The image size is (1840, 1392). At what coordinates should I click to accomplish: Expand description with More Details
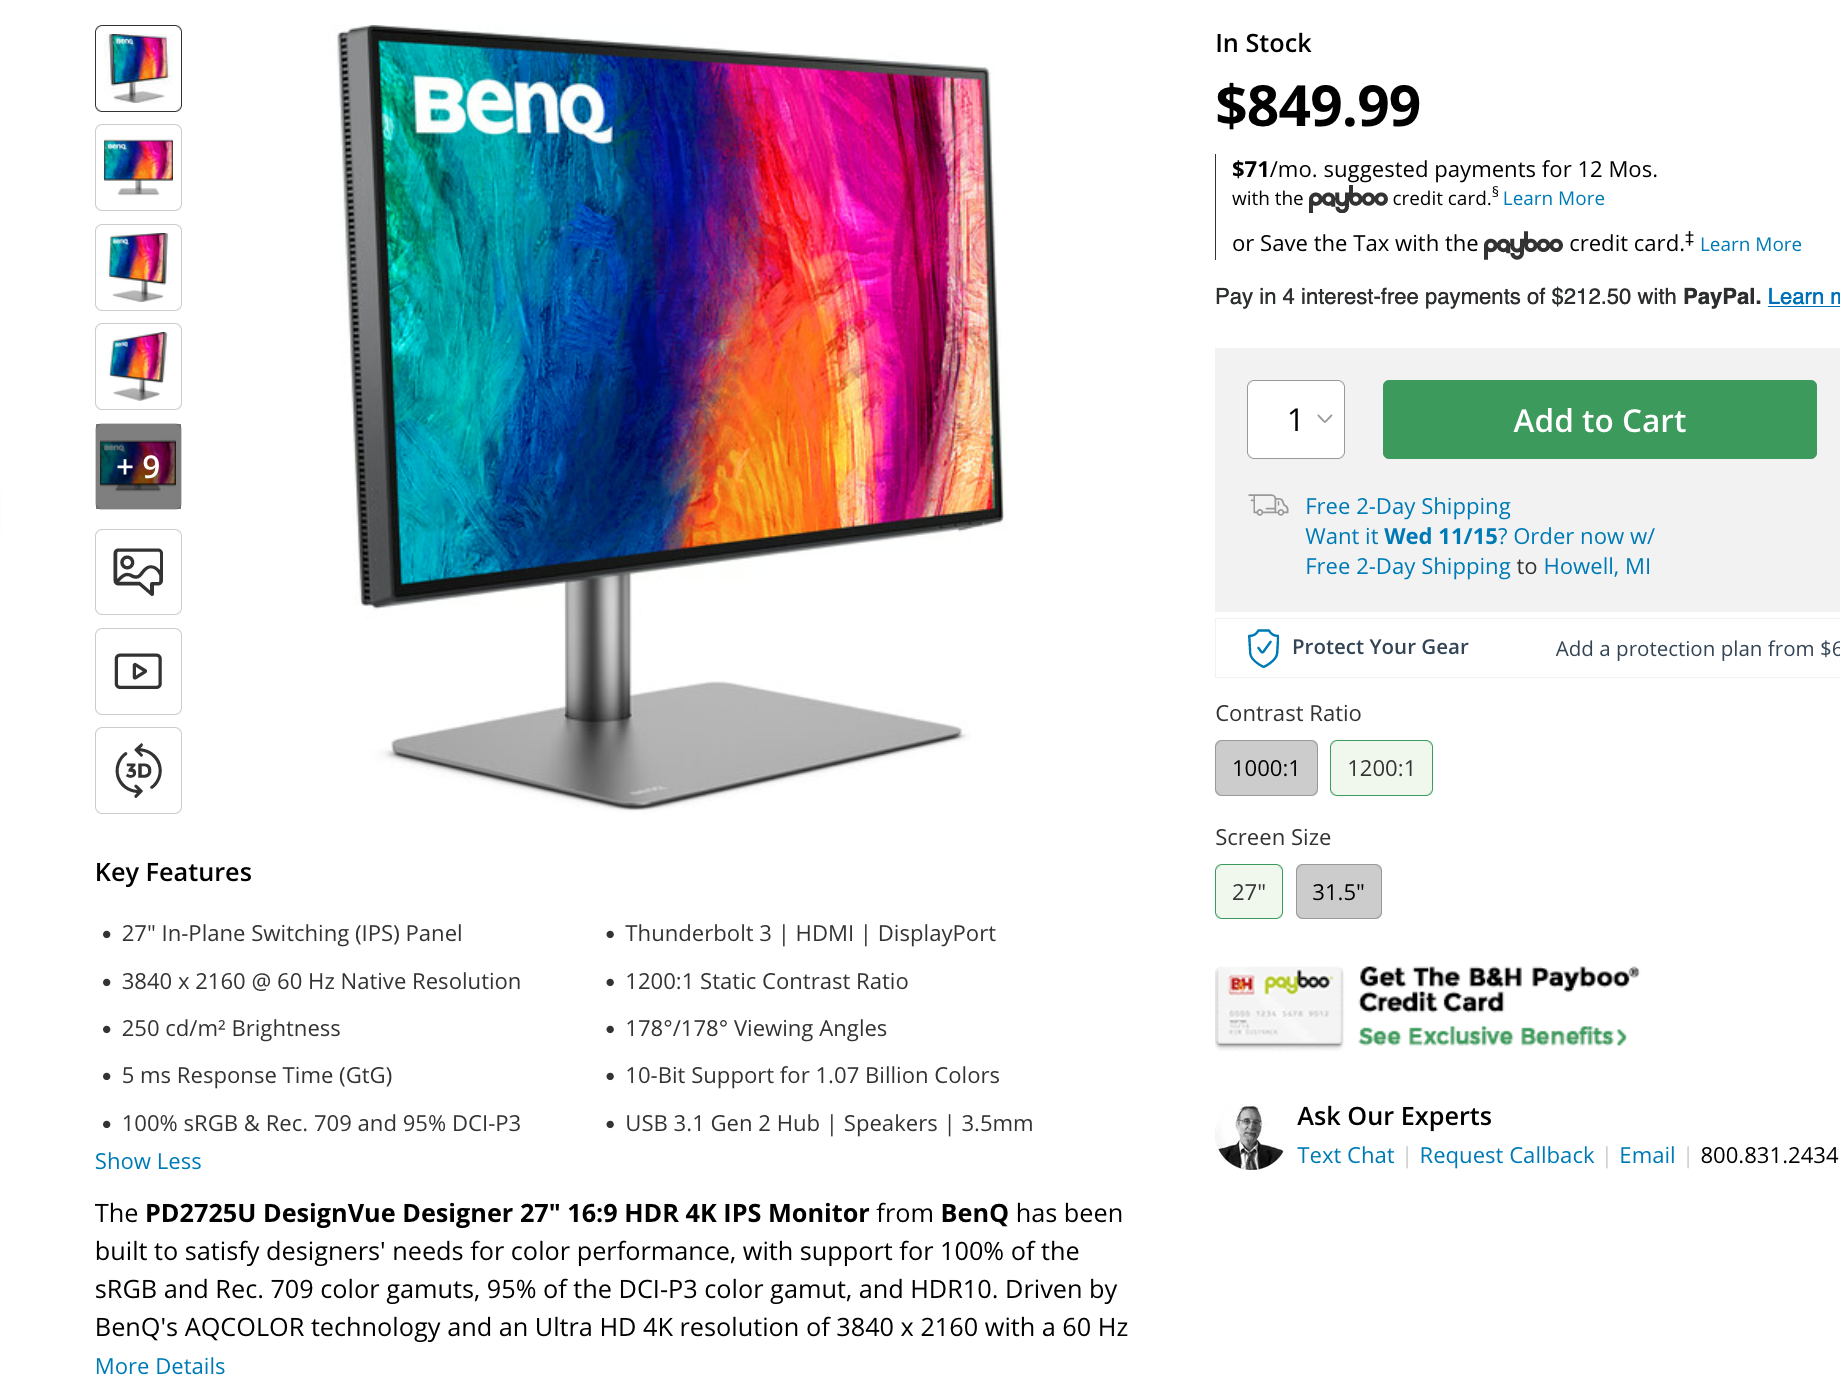pos(160,1366)
